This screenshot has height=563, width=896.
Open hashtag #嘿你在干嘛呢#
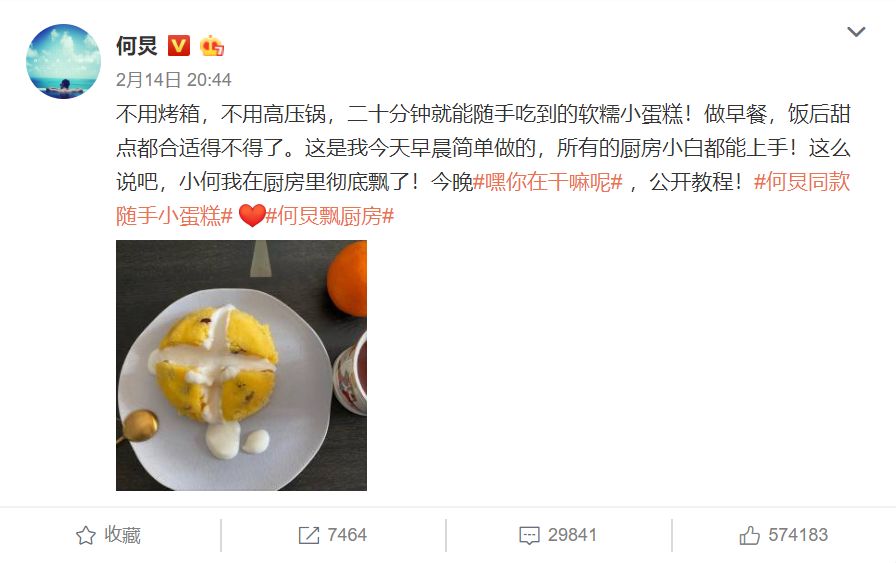tap(547, 182)
